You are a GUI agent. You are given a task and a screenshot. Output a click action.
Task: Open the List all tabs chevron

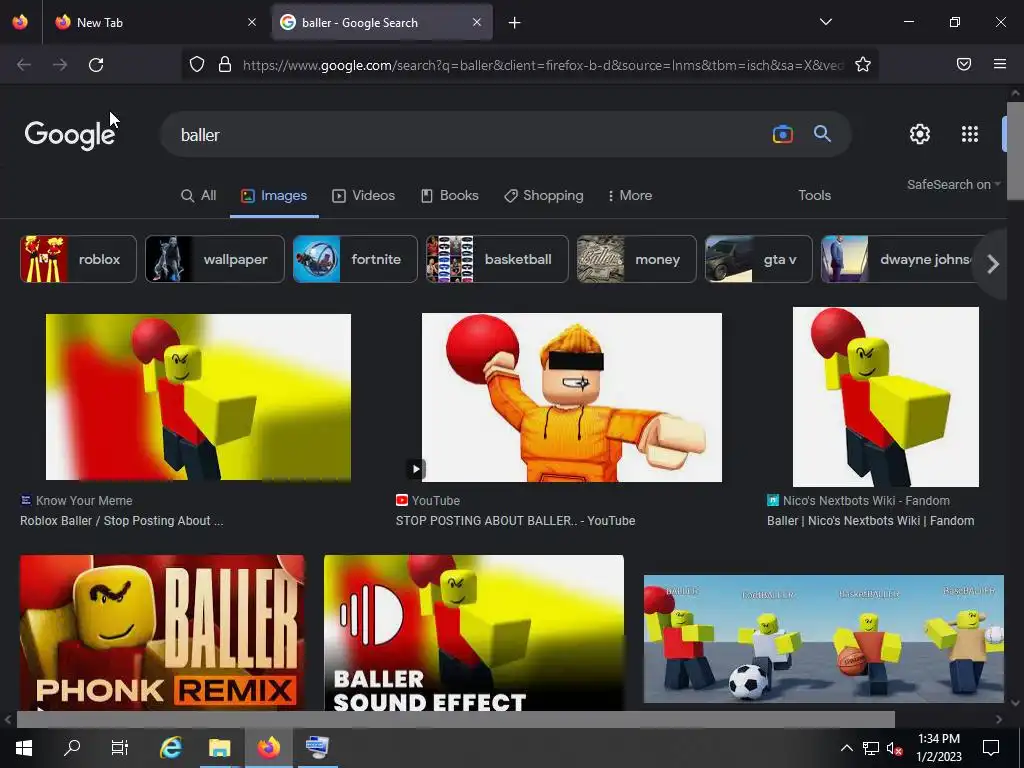[x=825, y=22]
